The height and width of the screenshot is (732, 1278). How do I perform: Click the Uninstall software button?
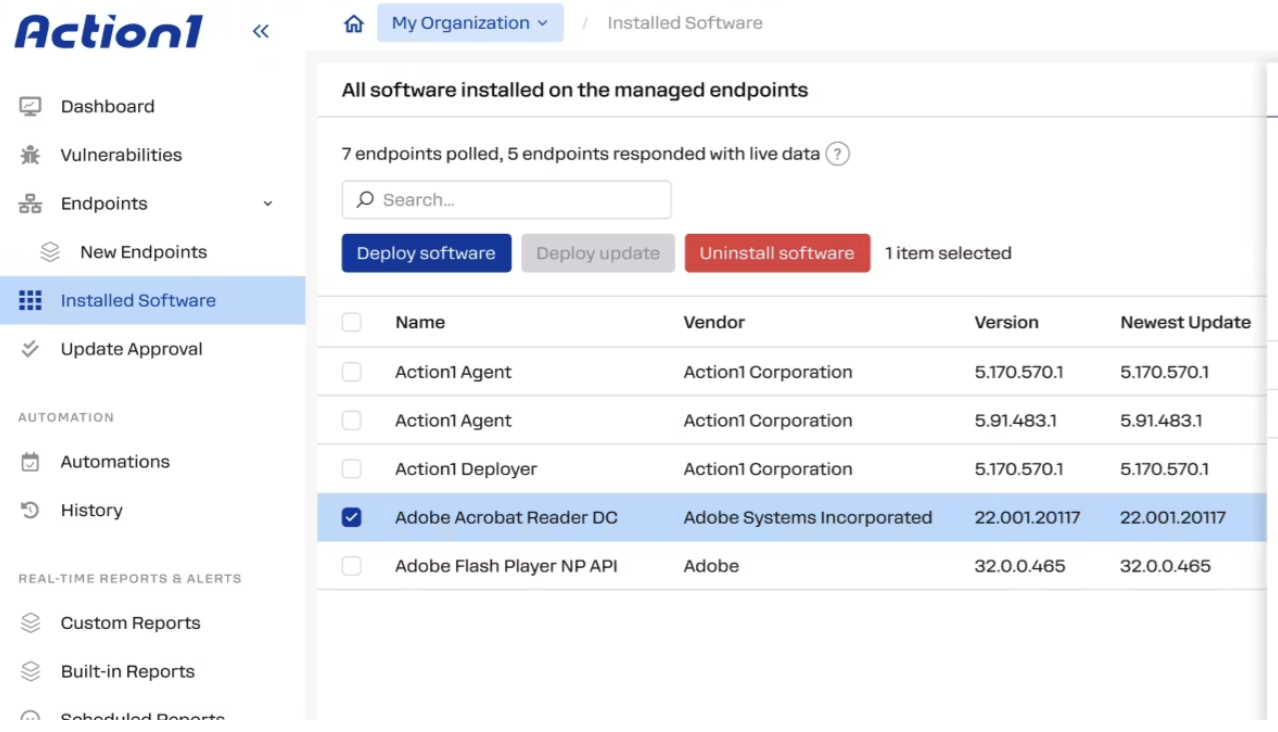777,253
